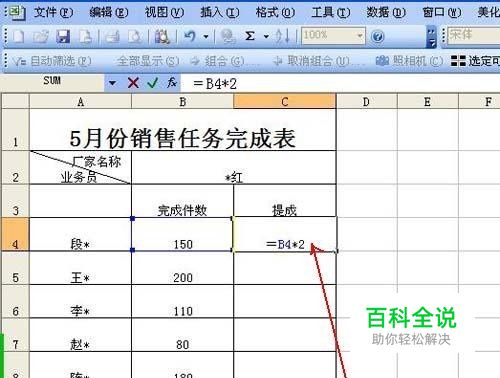Viewport: 500px width, 378px height.
Task: Click cell A7 containing 赵*
Action: [x=80, y=335]
